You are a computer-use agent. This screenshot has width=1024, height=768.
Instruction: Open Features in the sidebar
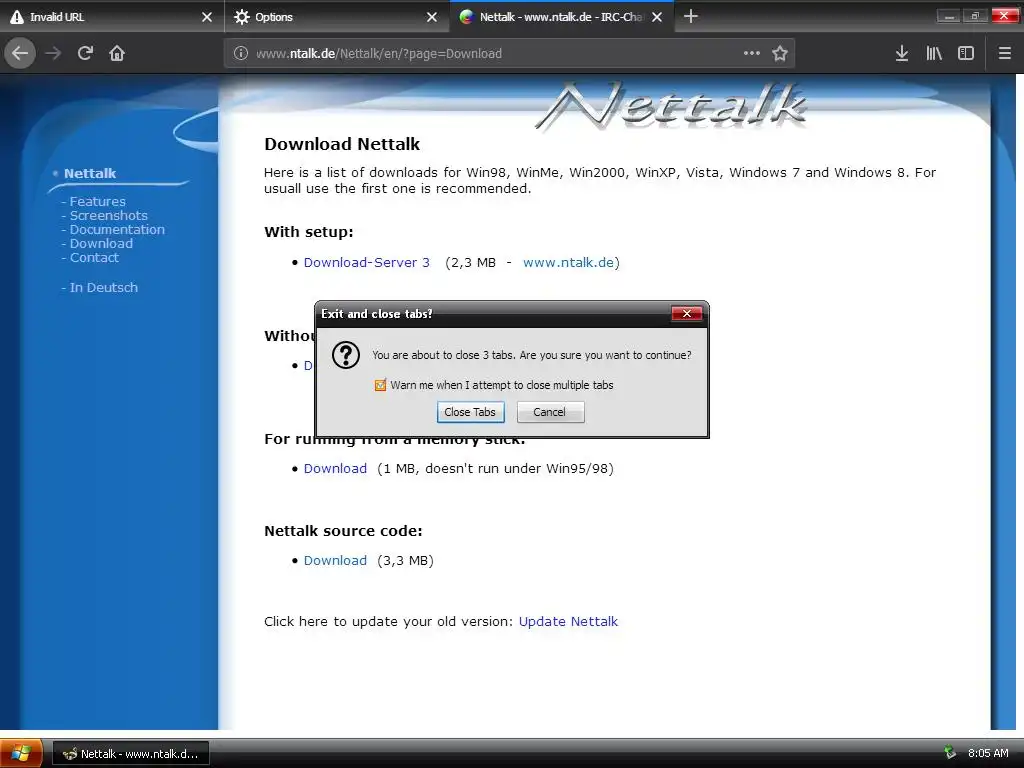[x=97, y=201]
